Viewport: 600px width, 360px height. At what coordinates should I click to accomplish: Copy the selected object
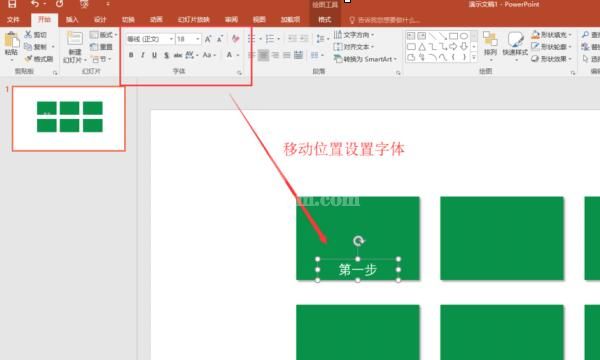[36, 47]
